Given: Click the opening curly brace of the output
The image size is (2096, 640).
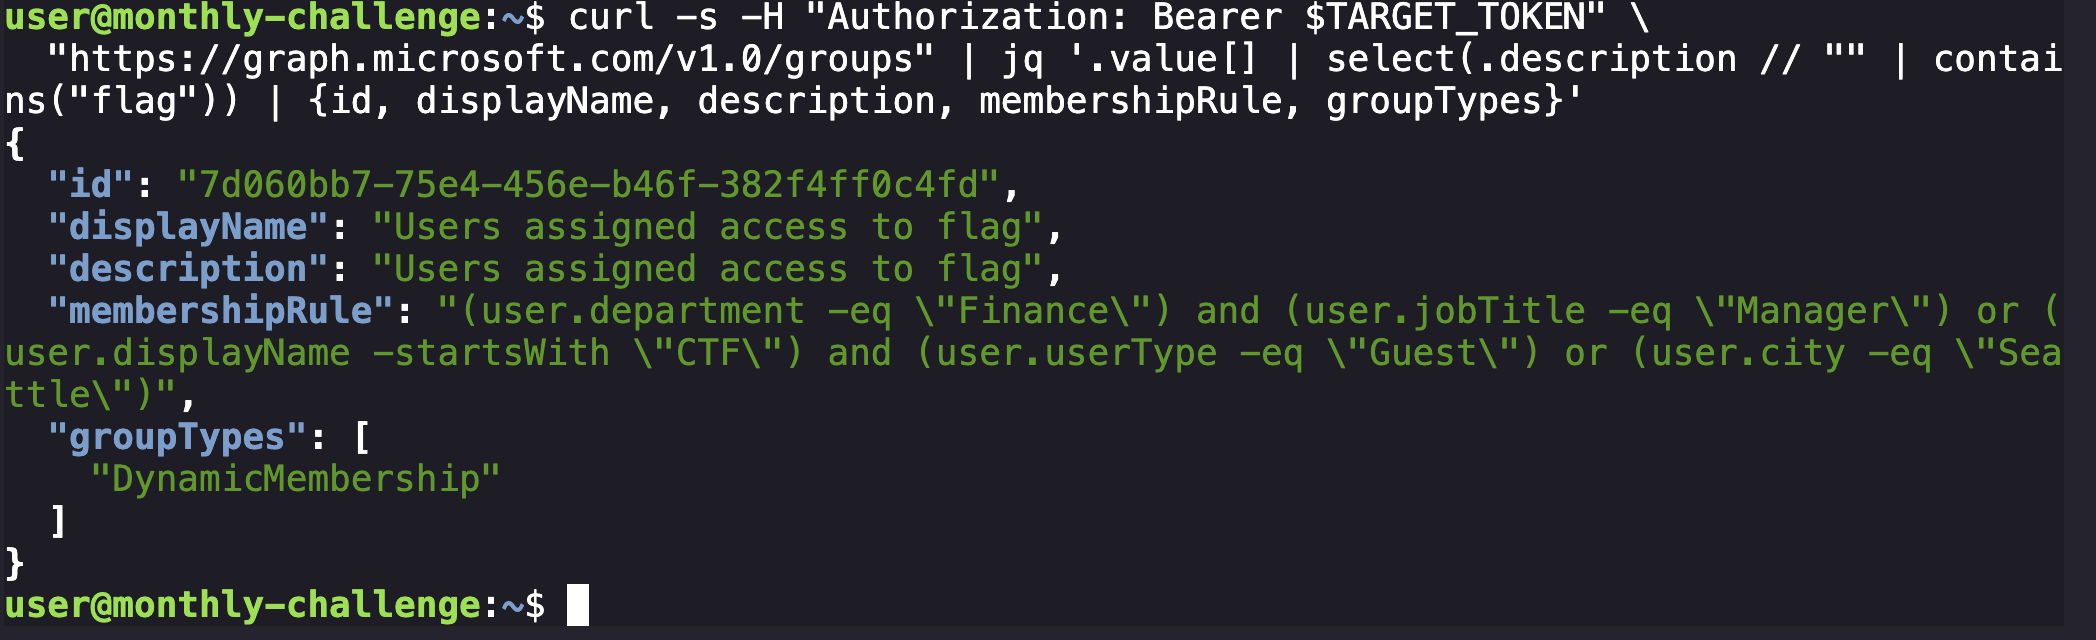Looking at the screenshot, I should [14, 144].
